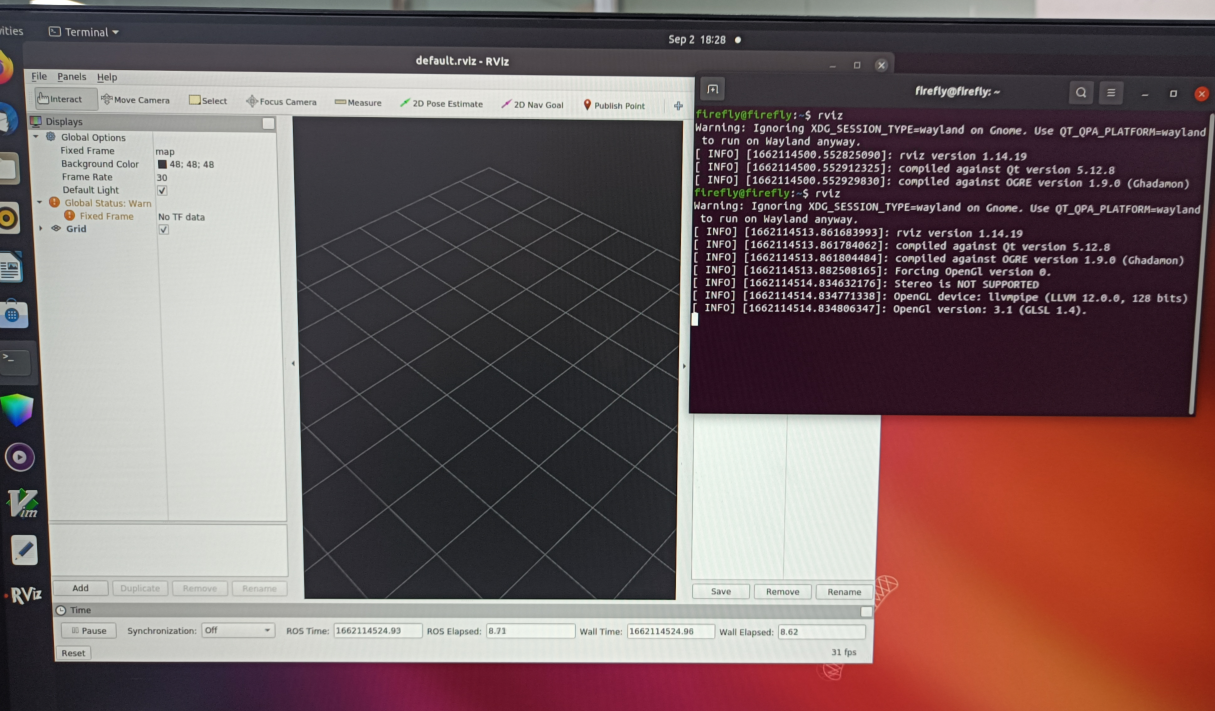This screenshot has height=711, width=1215.
Task: Open the File menu in RViz
Action: click(x=38, y=76)
